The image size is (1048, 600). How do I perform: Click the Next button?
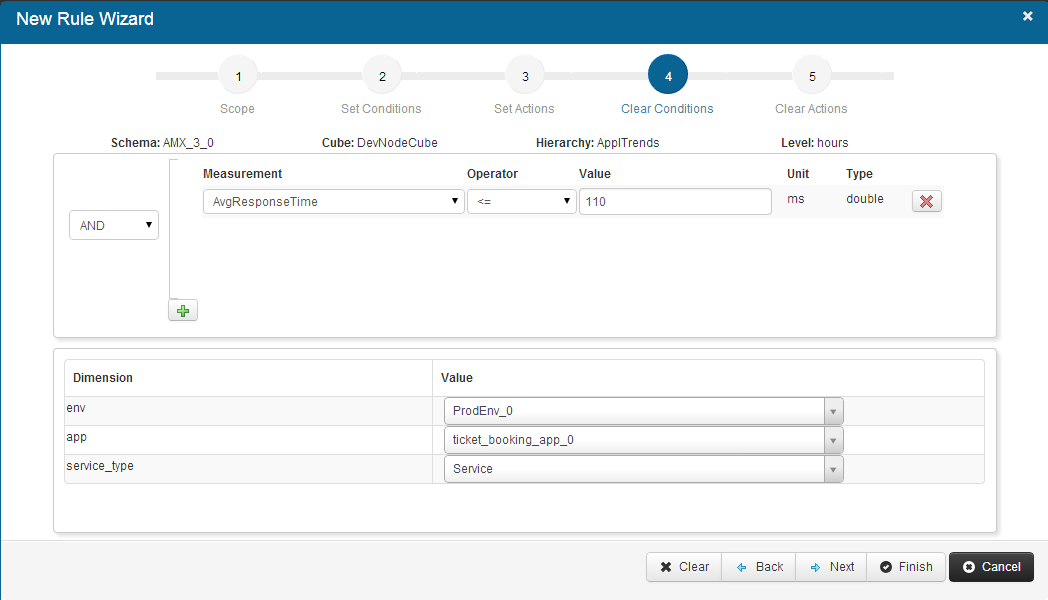[x=832, y=567]
